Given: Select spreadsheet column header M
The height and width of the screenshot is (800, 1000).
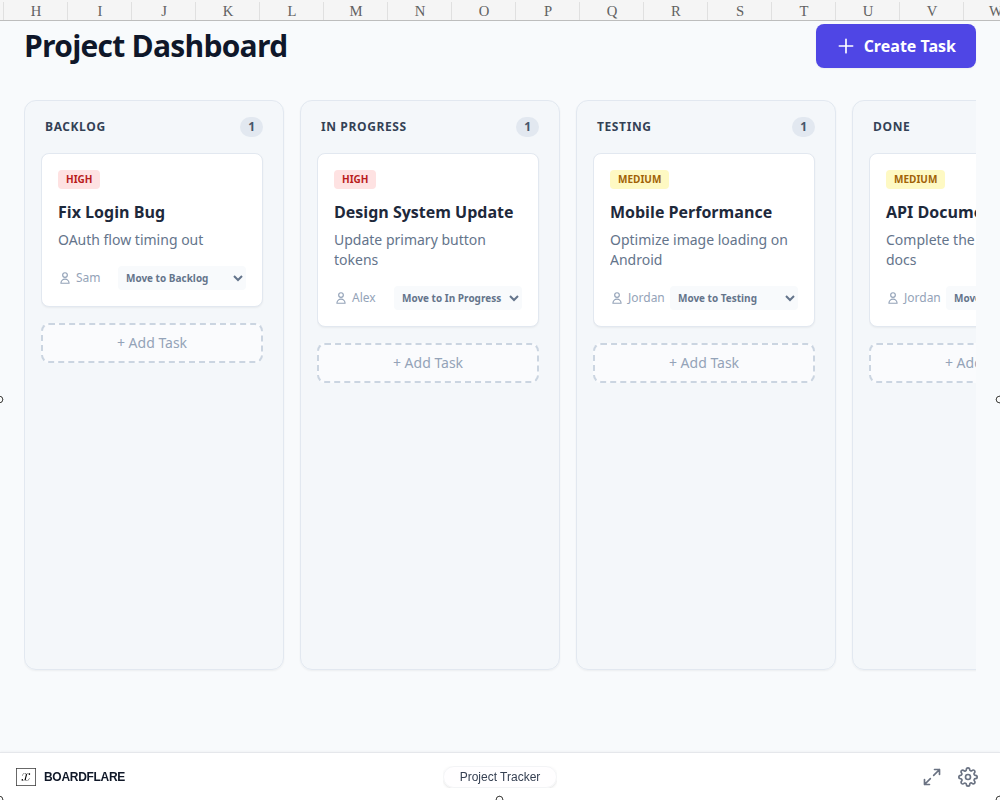Looking at the screenshot, I should tap(356, 11).
